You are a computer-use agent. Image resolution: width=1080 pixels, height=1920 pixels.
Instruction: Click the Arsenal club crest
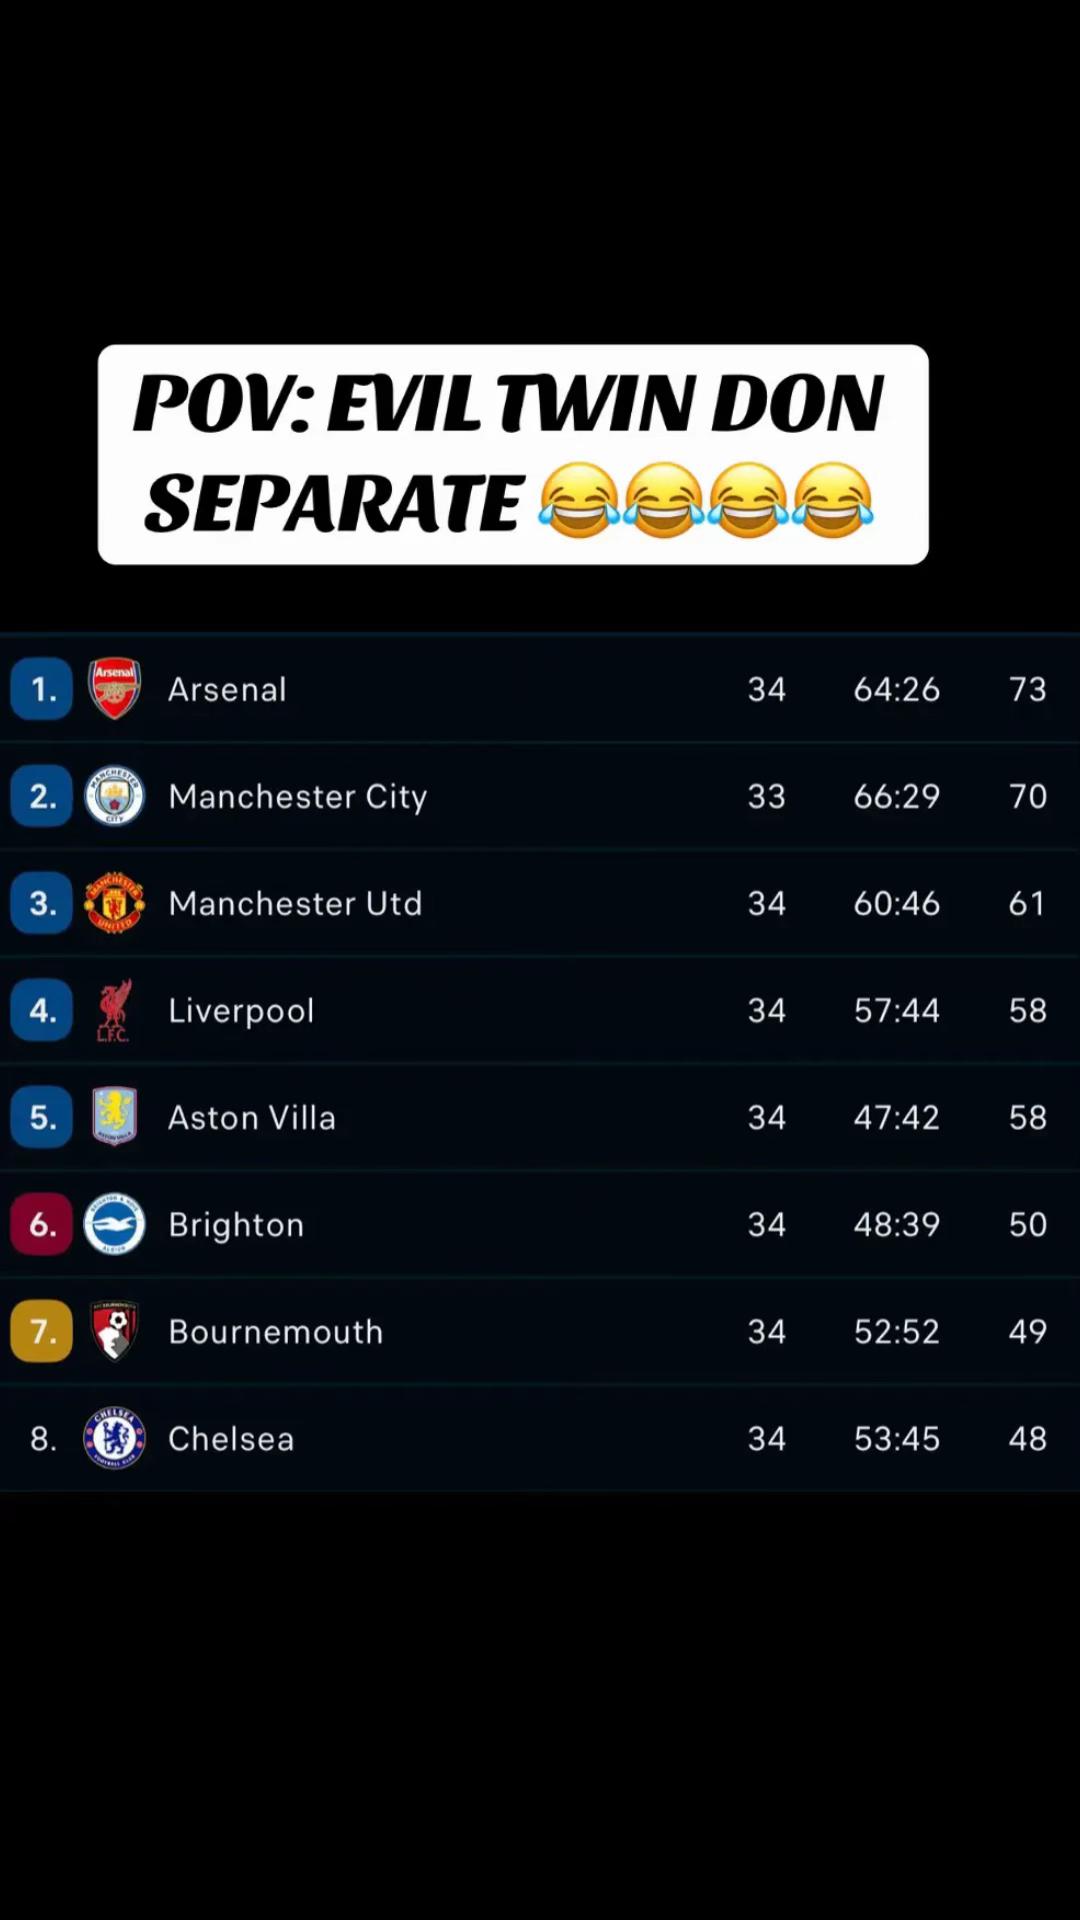(114, 689)
